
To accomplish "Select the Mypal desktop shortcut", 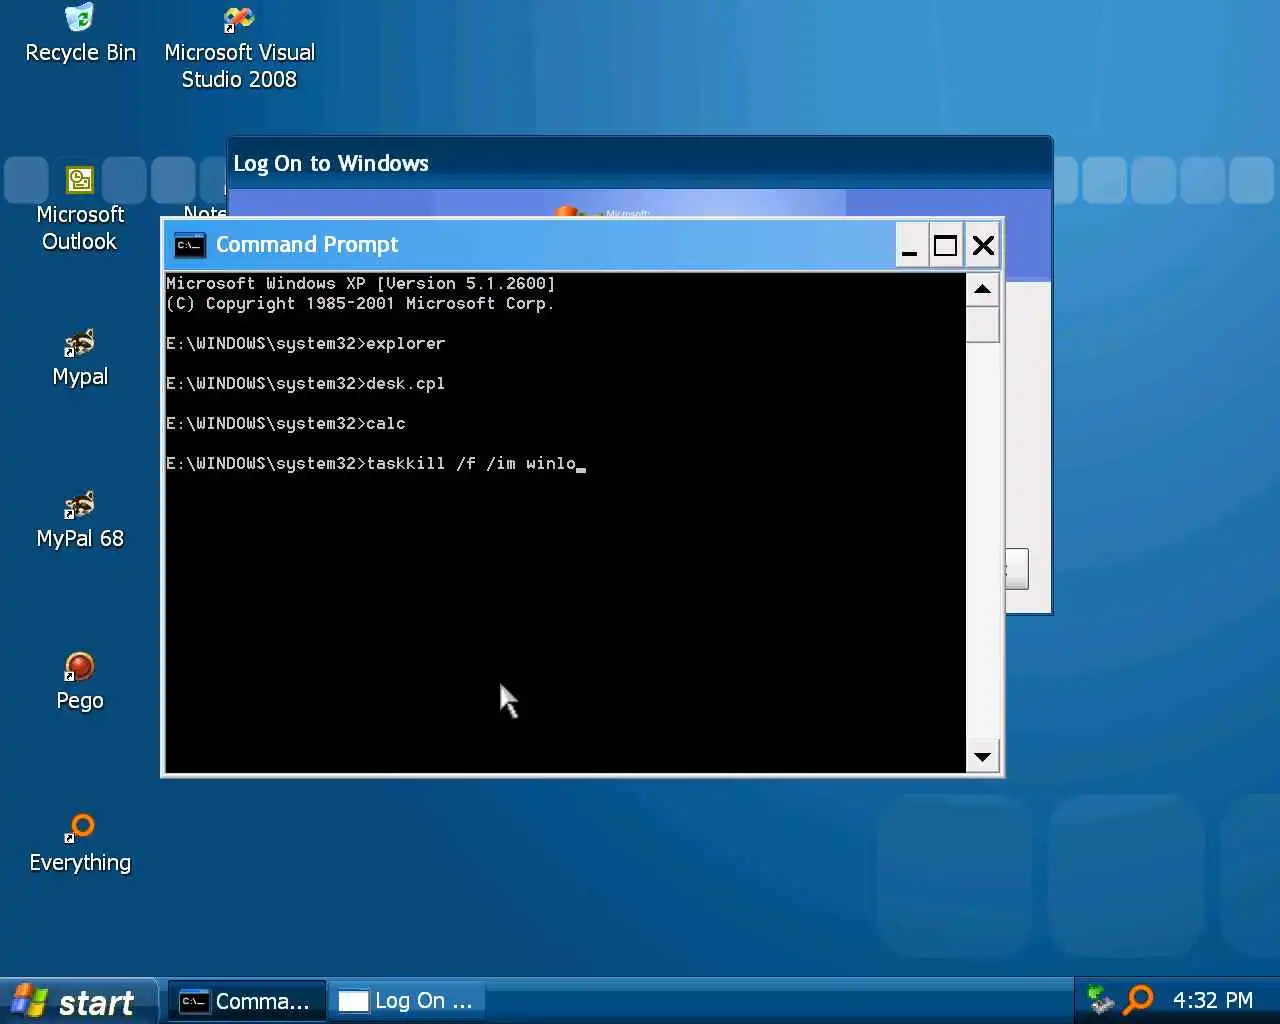I will point(80,359).
